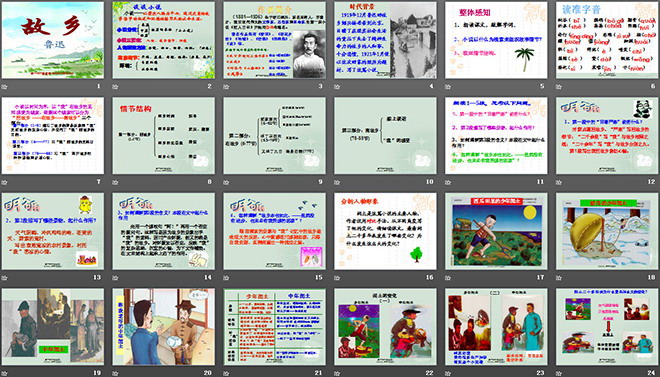The width and height of the screenshot is (660, 377).
Task: Click the animation star icon under slide 7
Action: pos(5,182)
